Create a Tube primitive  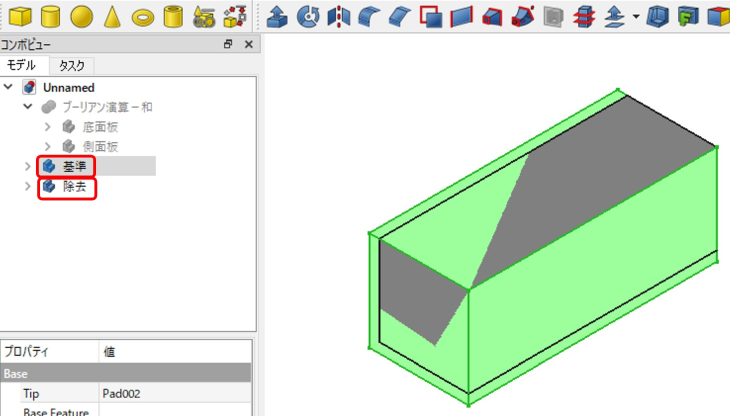173,17
